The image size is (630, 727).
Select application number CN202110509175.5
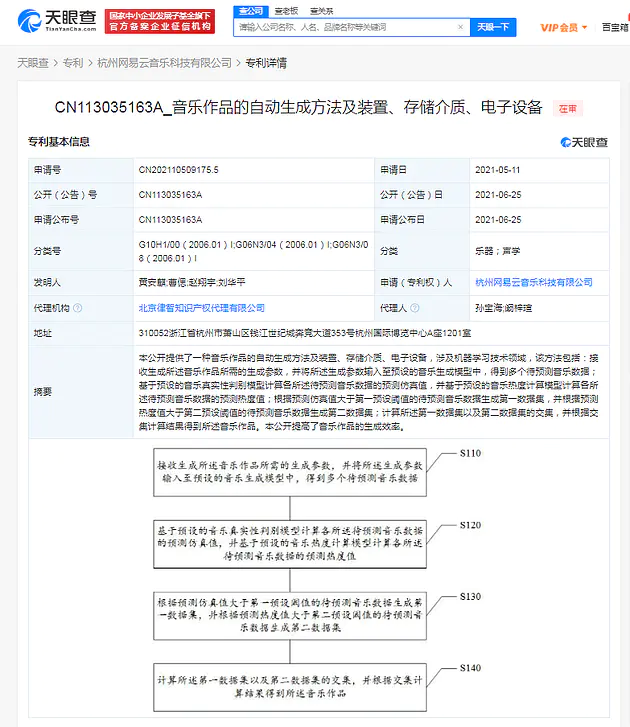pos(178,170)
